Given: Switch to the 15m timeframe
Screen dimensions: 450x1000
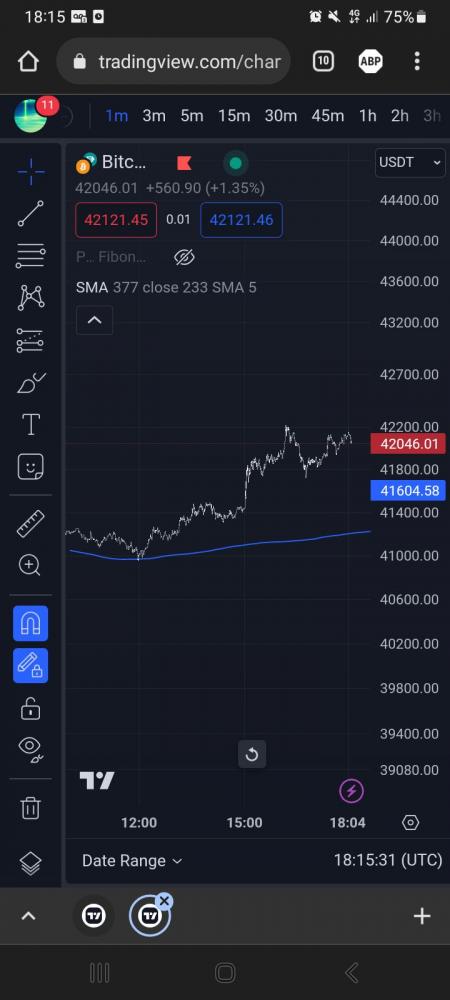Looking at the screenshot, I should (x=234, y=115).
